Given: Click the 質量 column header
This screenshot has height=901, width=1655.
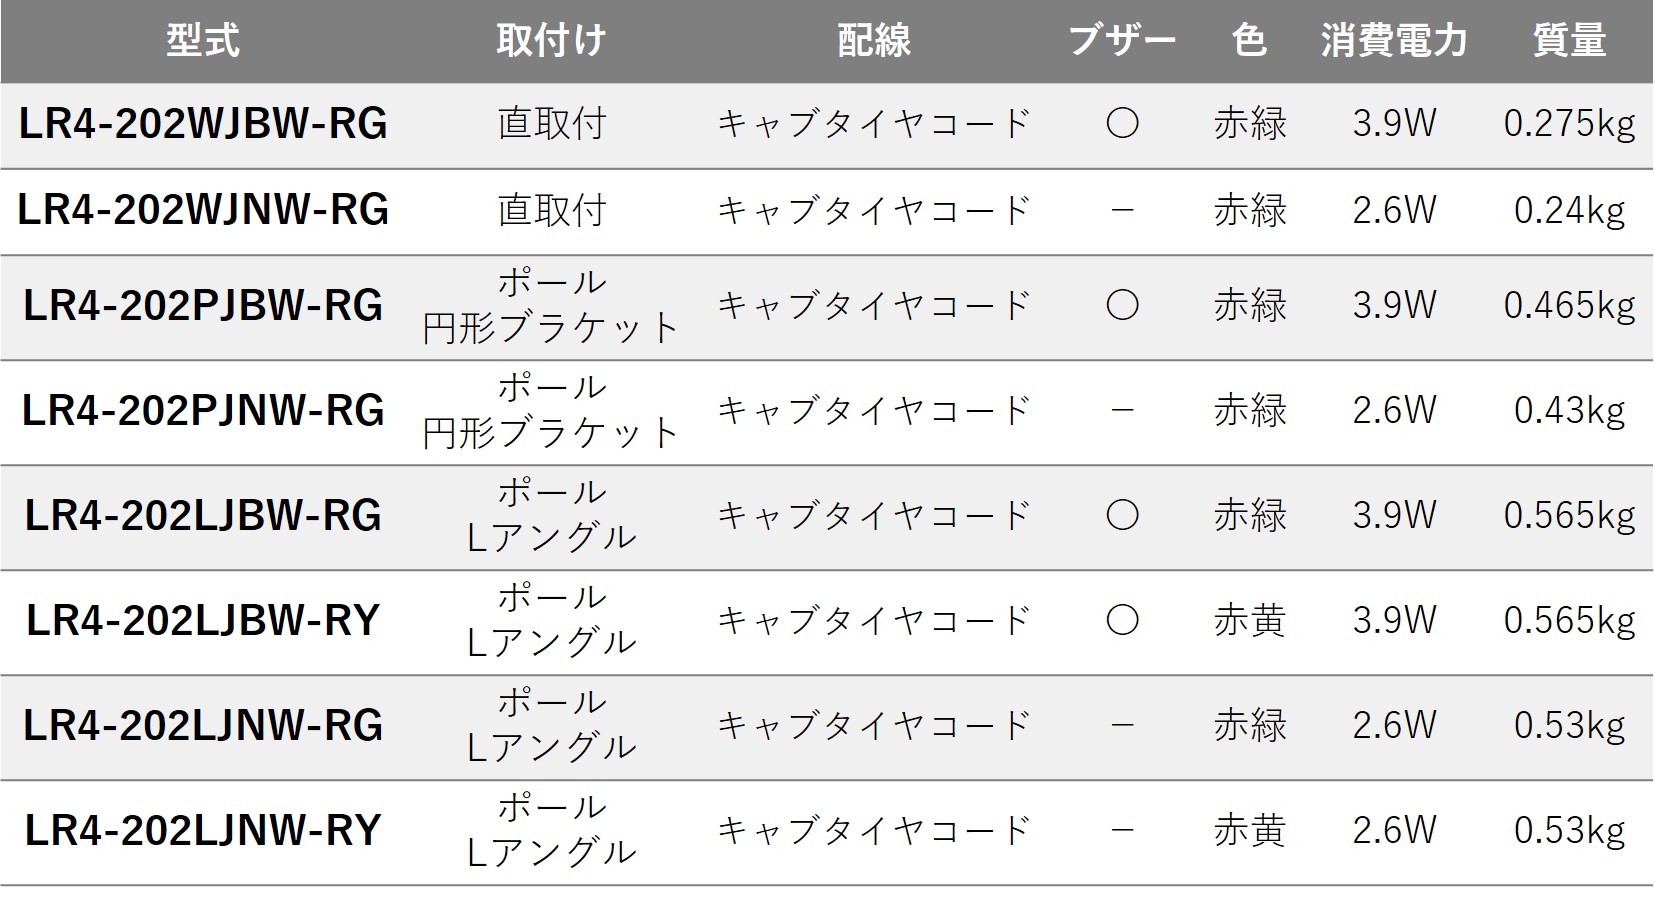Looking at the screenshot, I should (x=1569, y=41).
